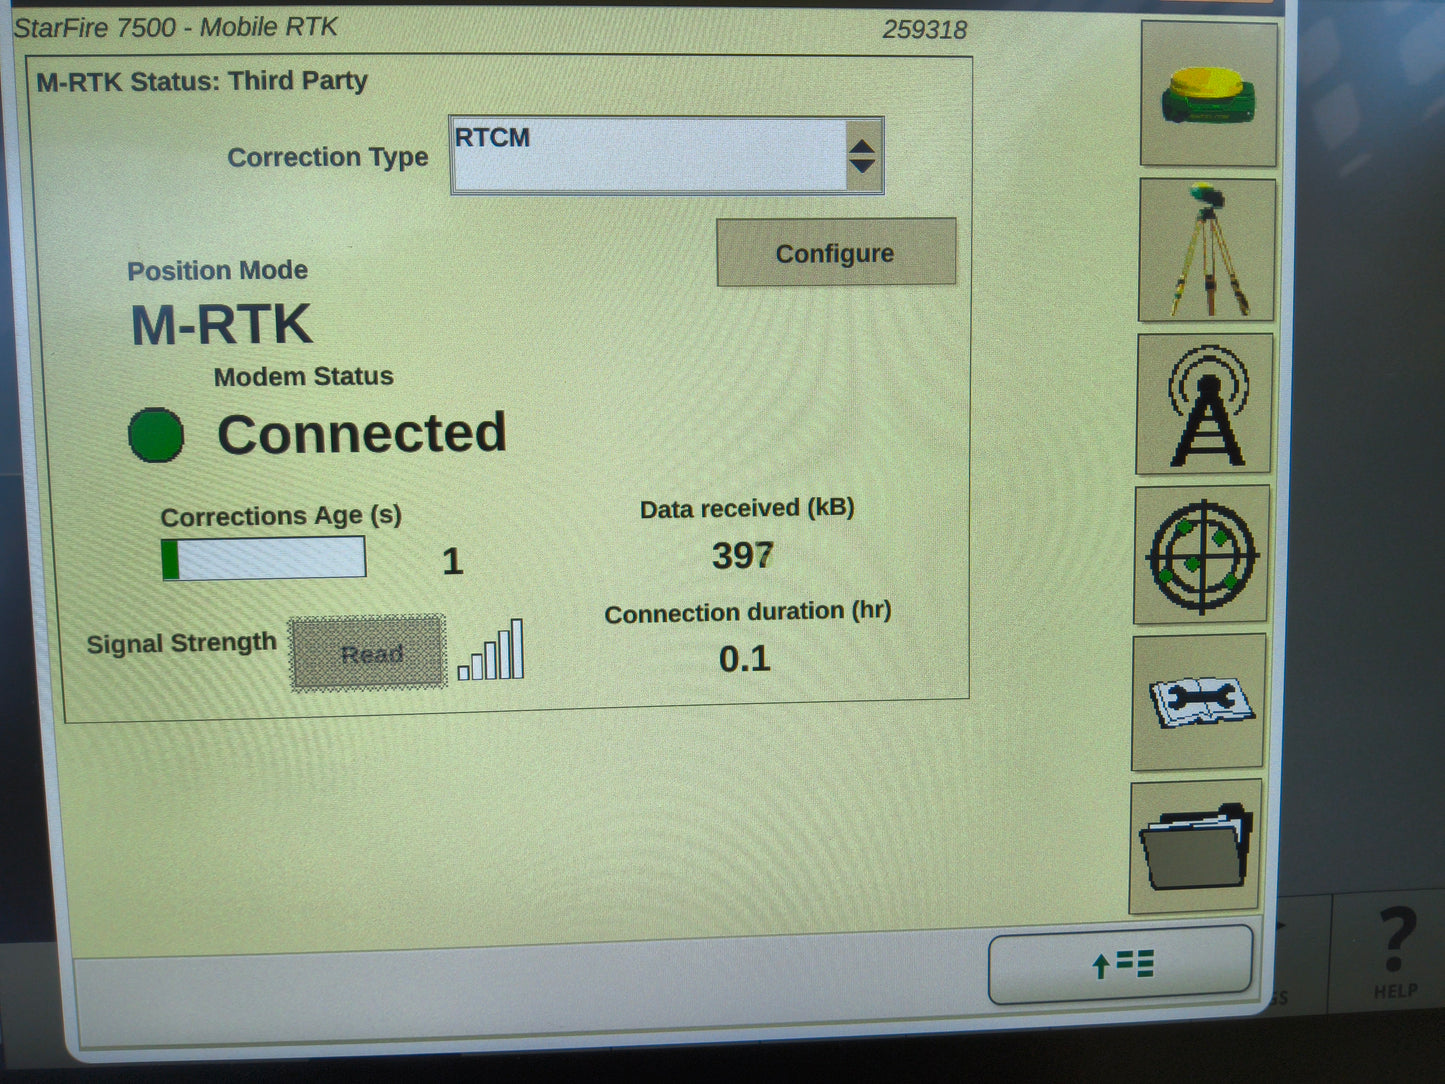Click the satellite tracking target icon
The height and width of the screenshot is (1084, 1445).
1201,556
